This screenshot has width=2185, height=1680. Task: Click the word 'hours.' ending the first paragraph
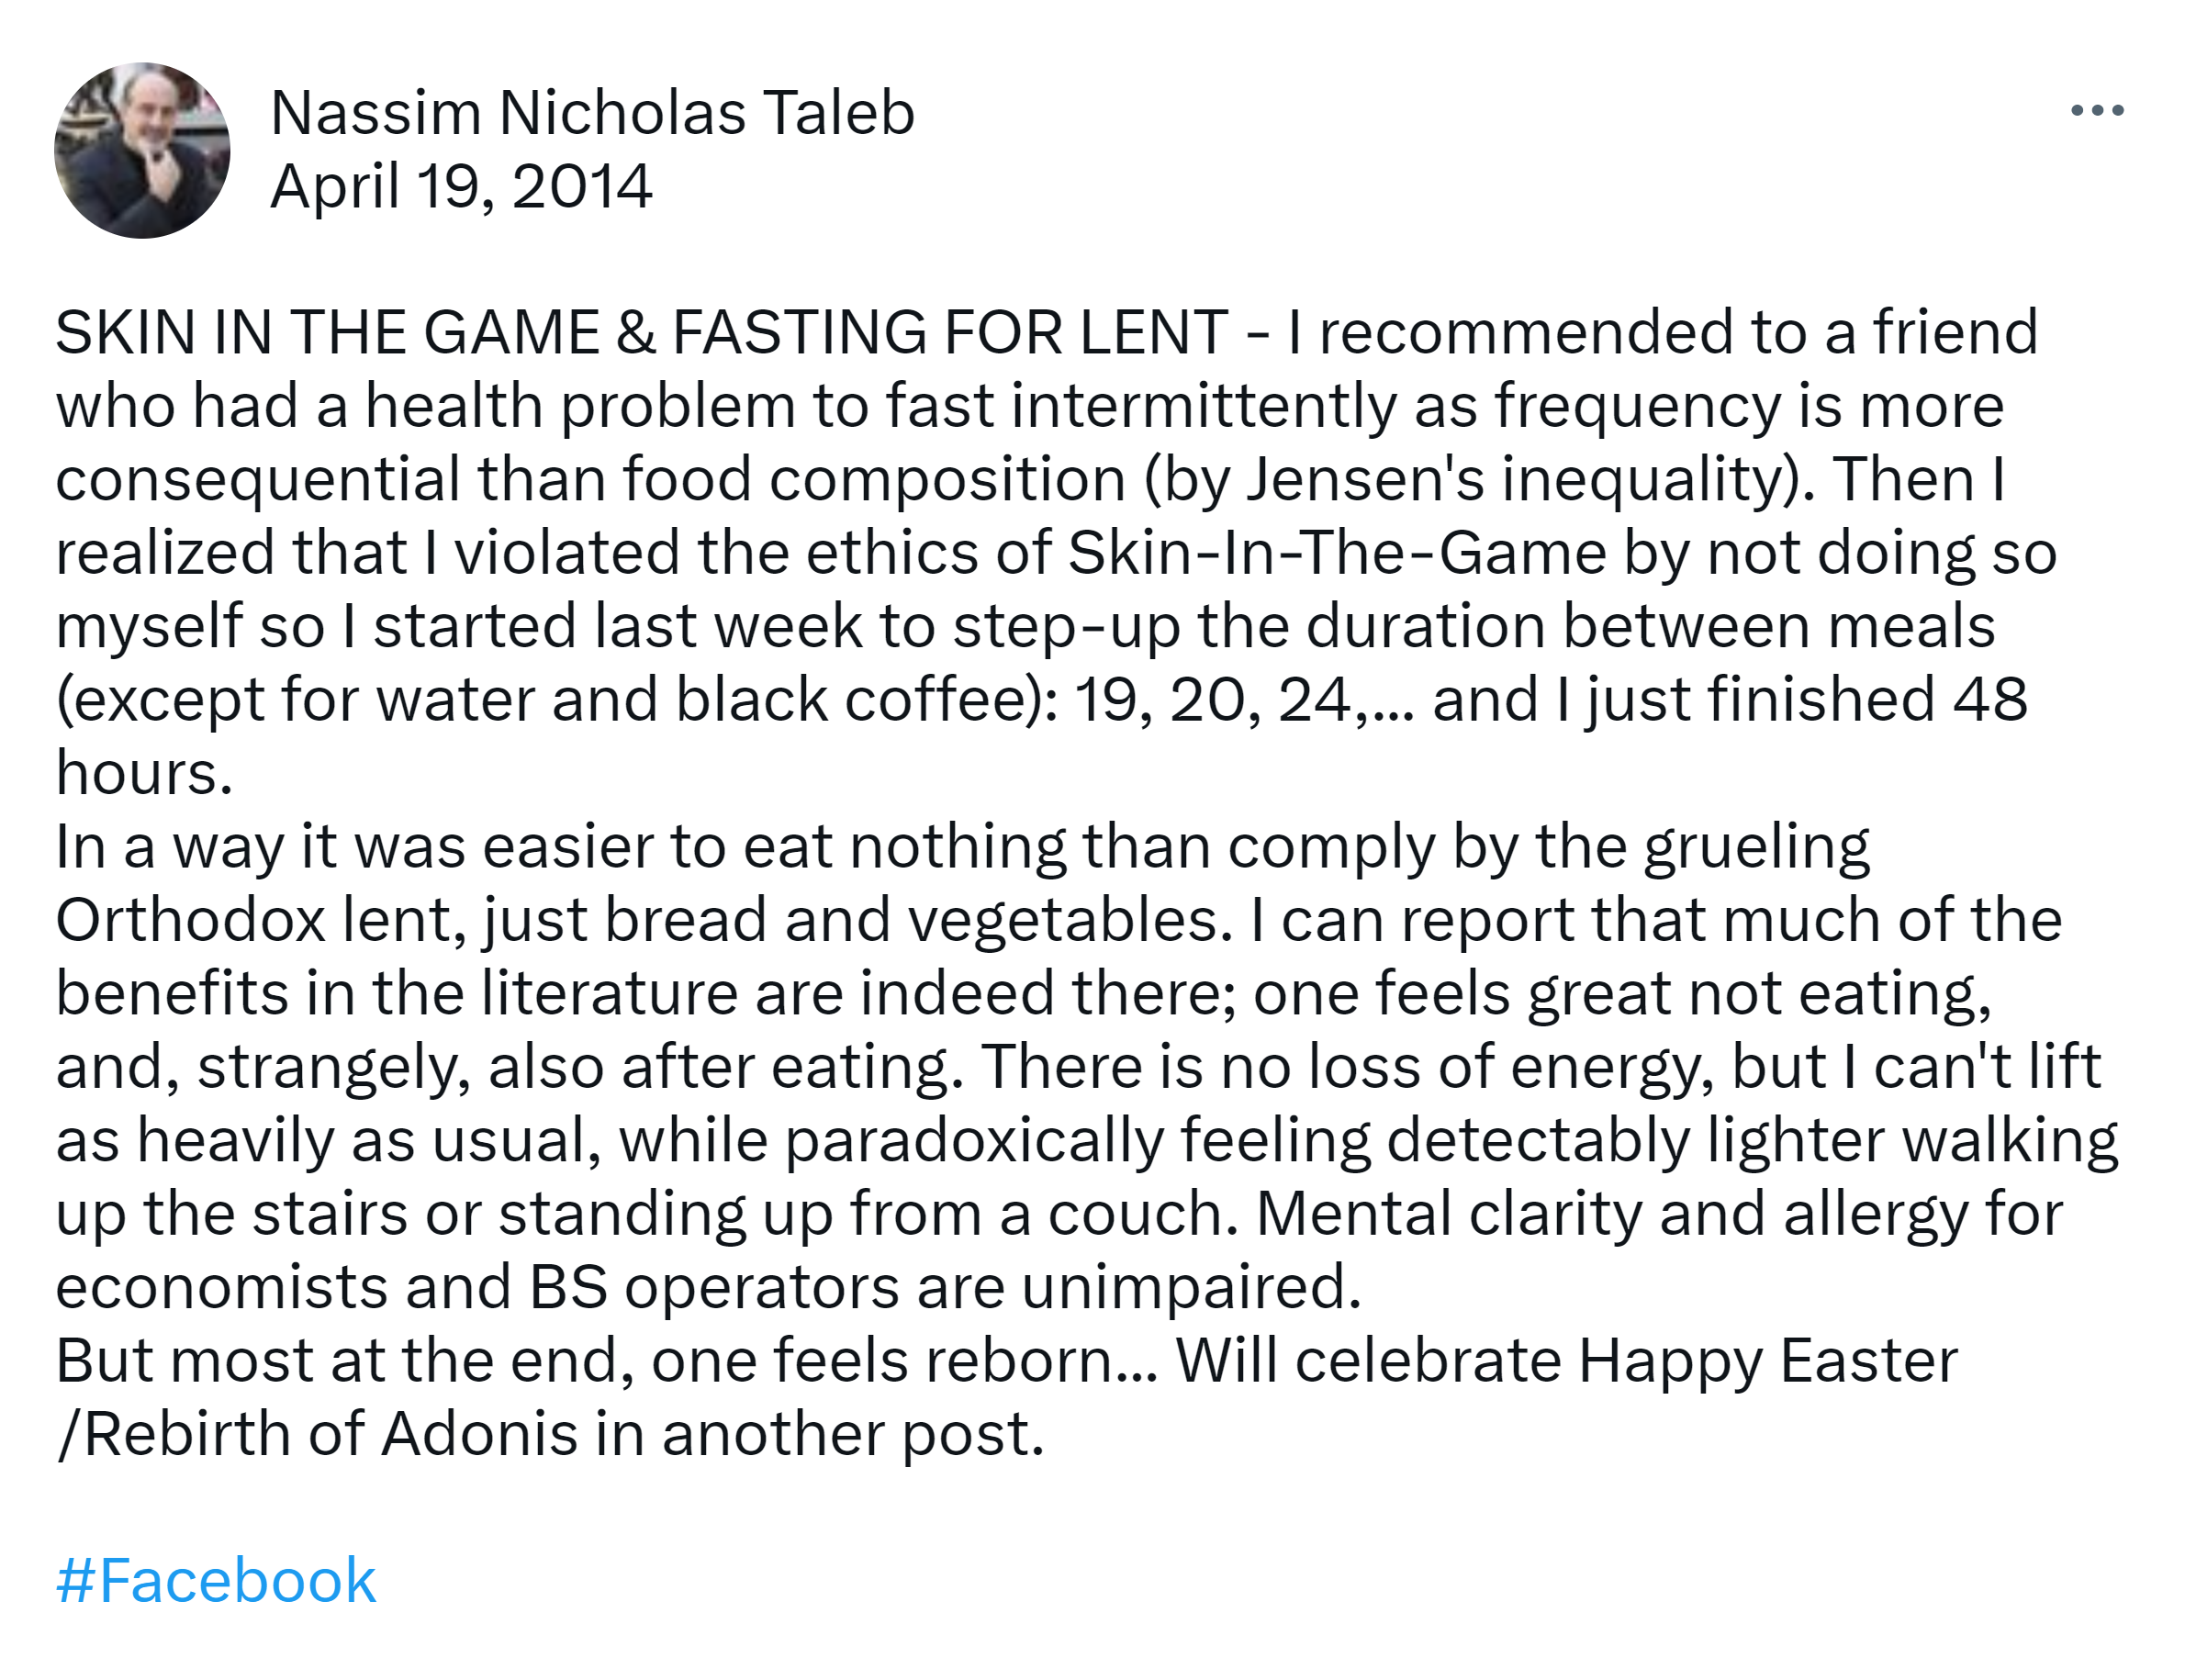point(144,773)
